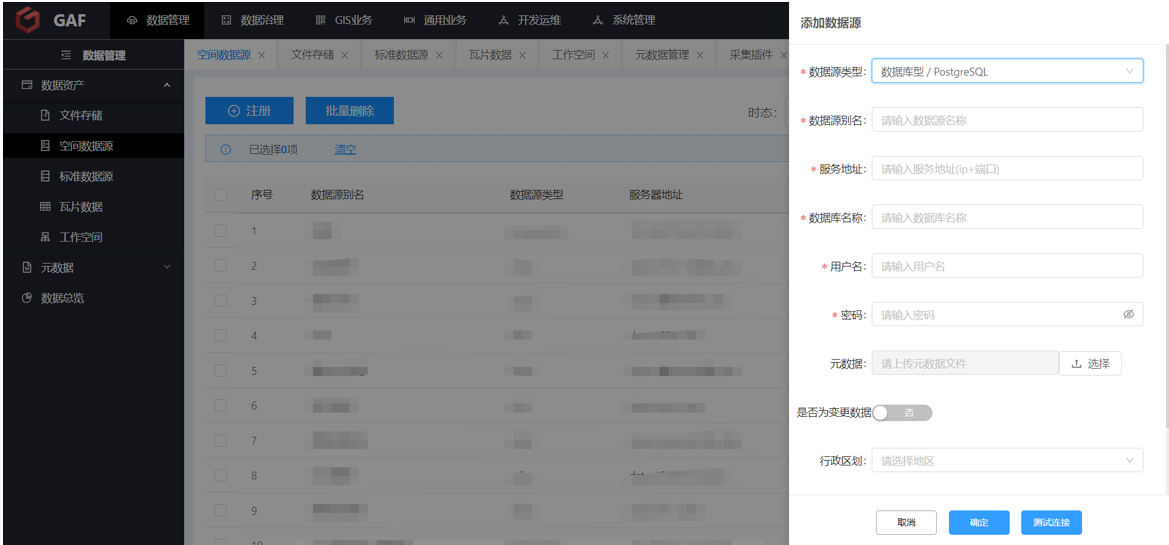
Task: Click the GAF logo icon
Action: (x=28, y=20)
